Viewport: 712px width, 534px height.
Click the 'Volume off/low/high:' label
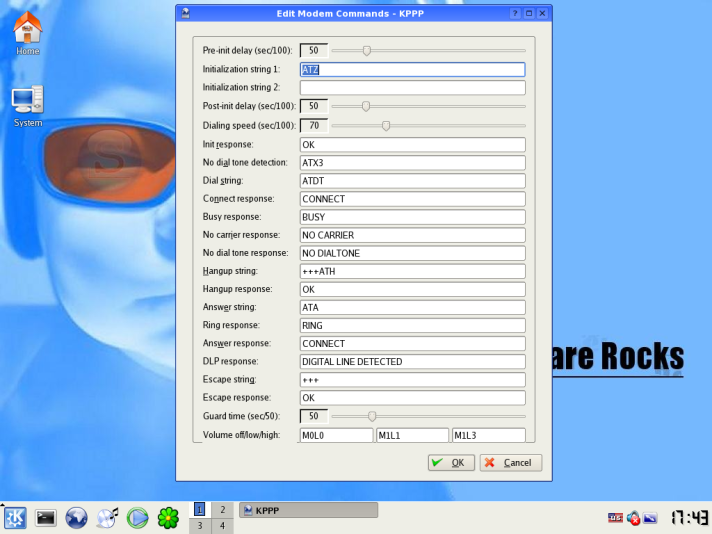241,435
